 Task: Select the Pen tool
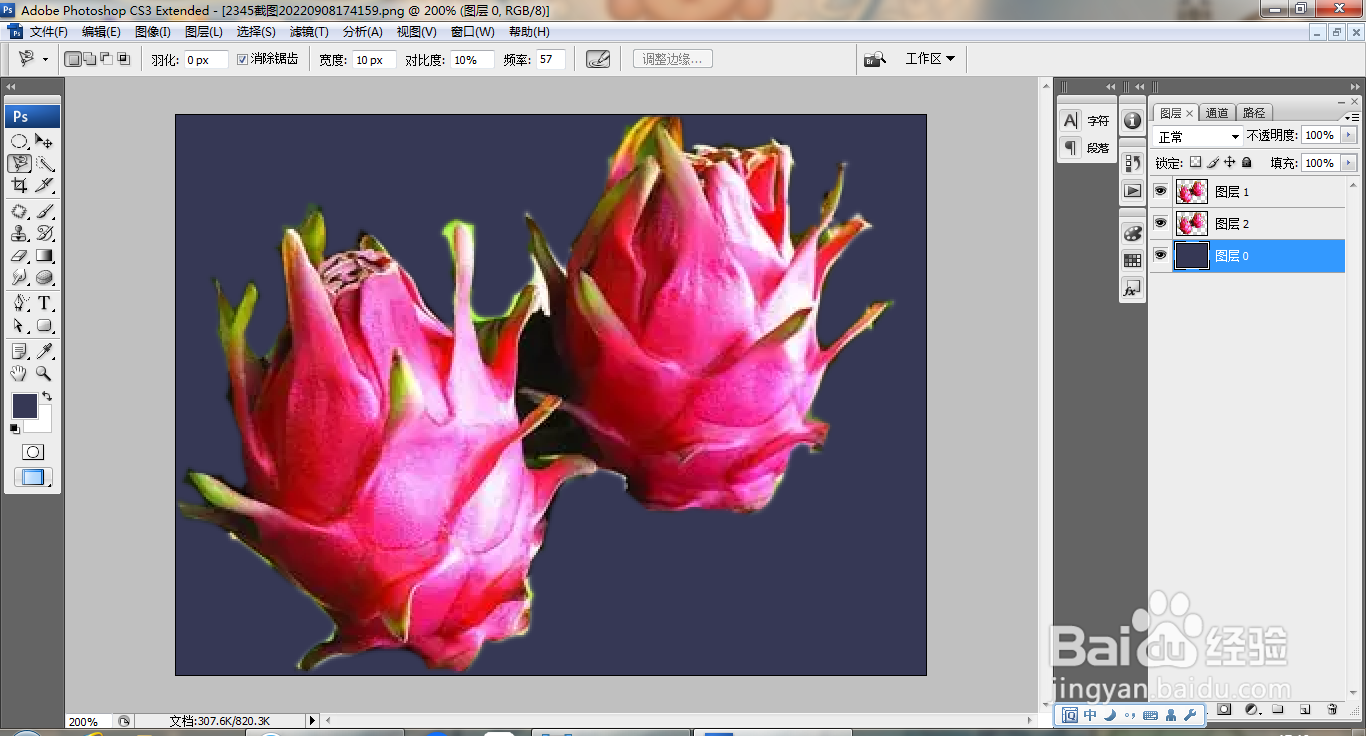tap(19, 303)
